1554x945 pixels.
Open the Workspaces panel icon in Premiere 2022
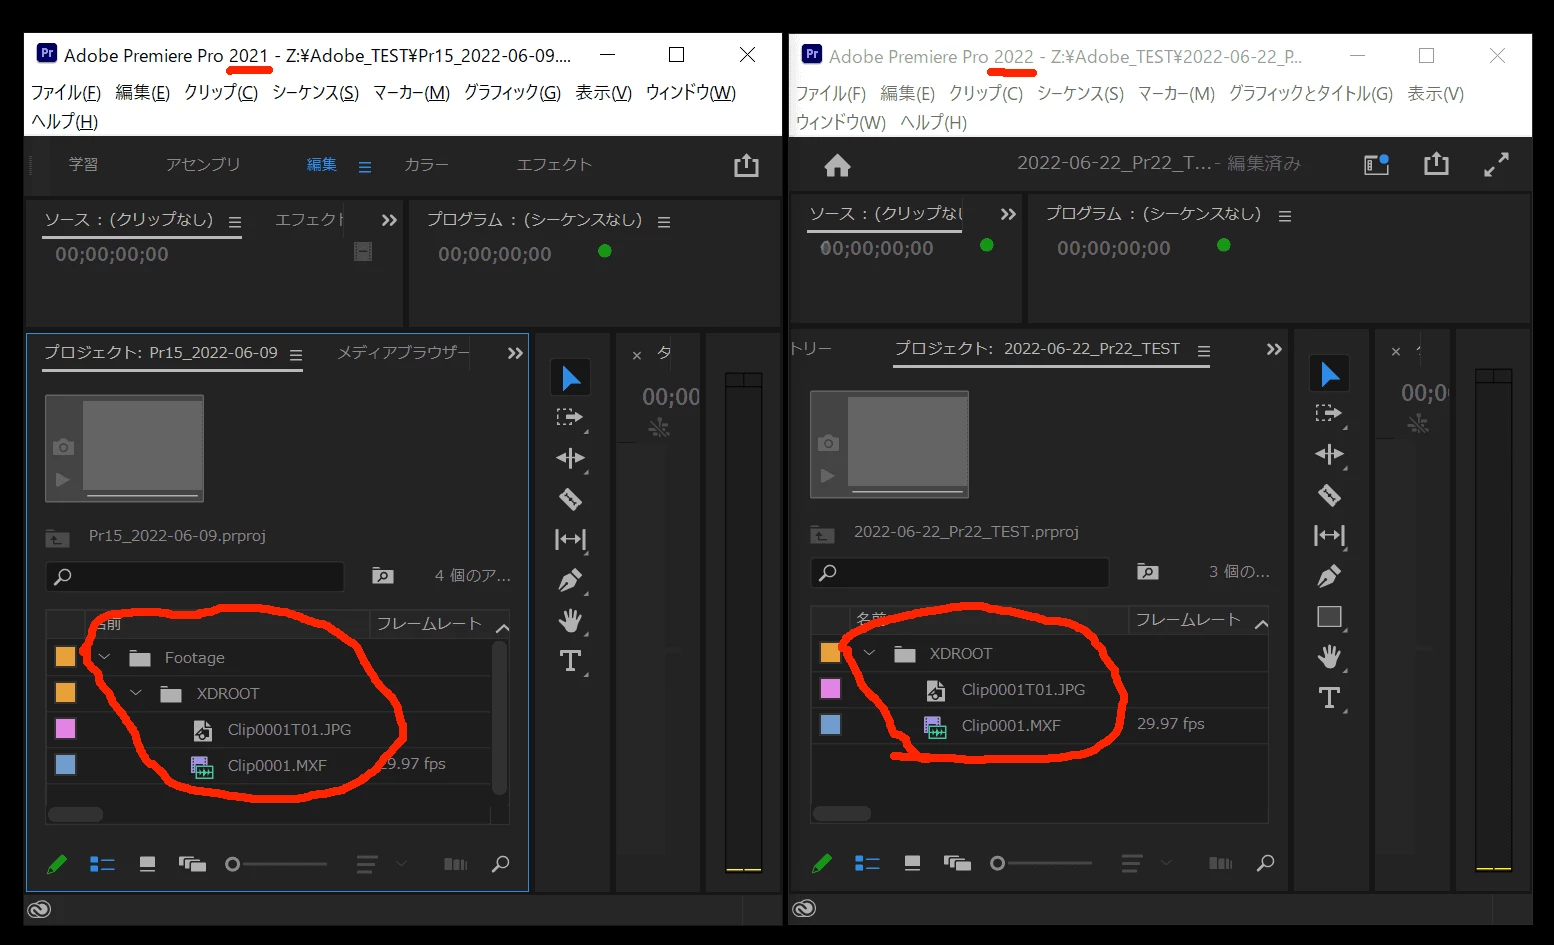tap(1377, 164)
